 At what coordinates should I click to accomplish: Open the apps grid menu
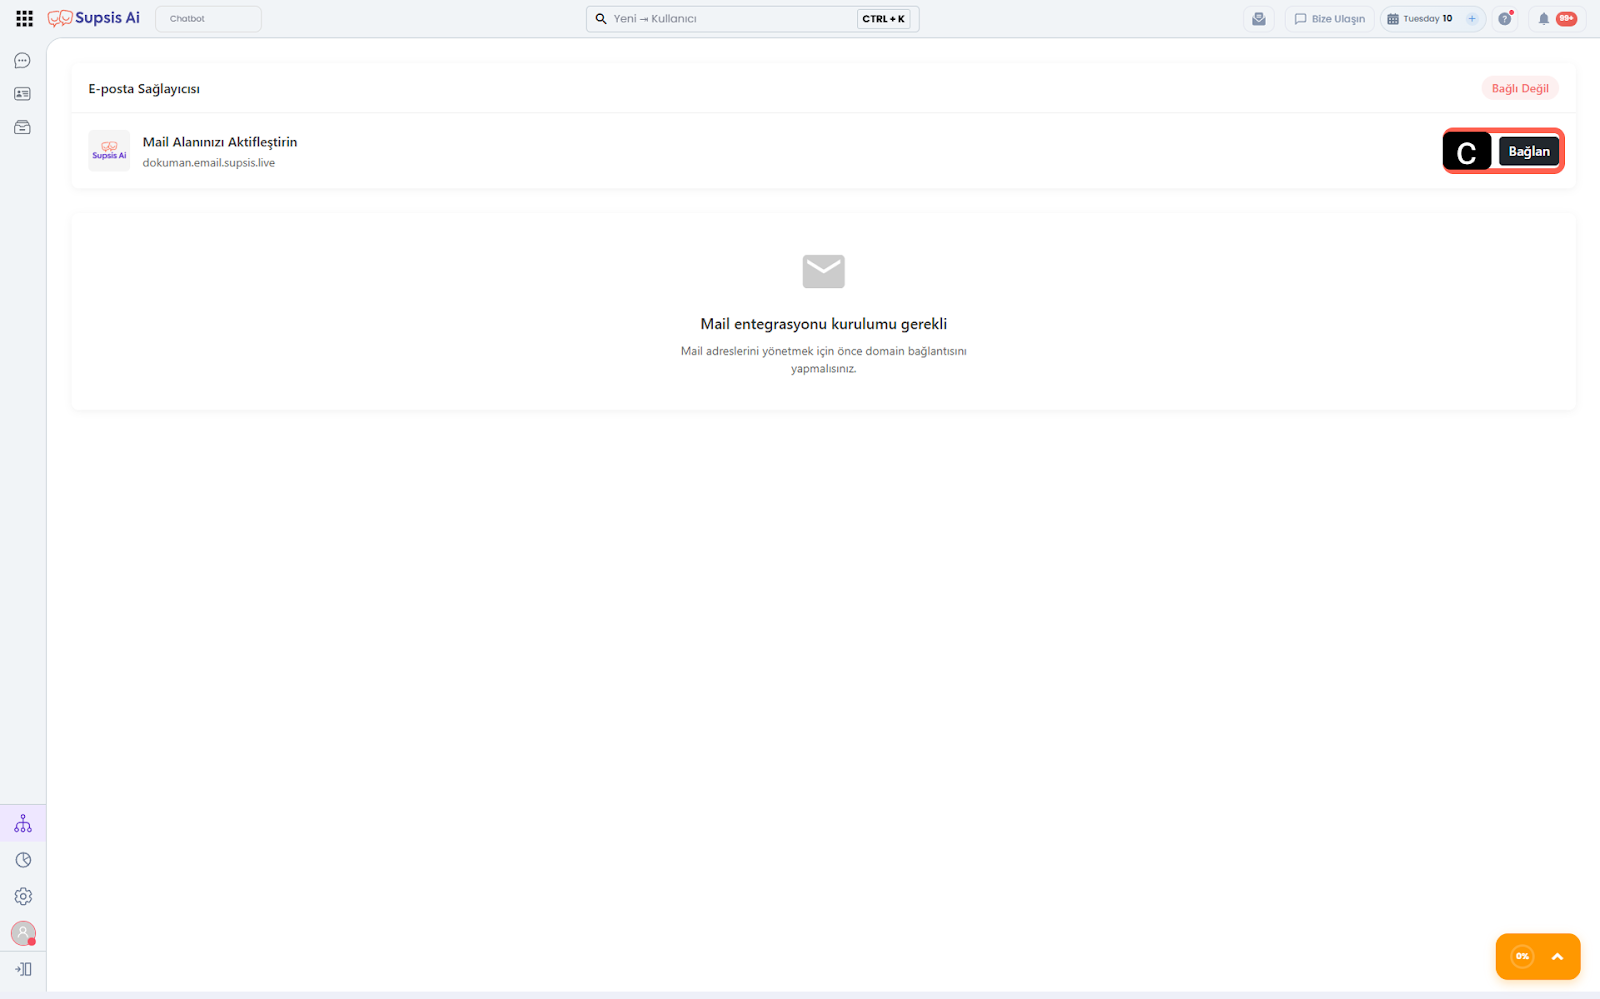(24, 18)
